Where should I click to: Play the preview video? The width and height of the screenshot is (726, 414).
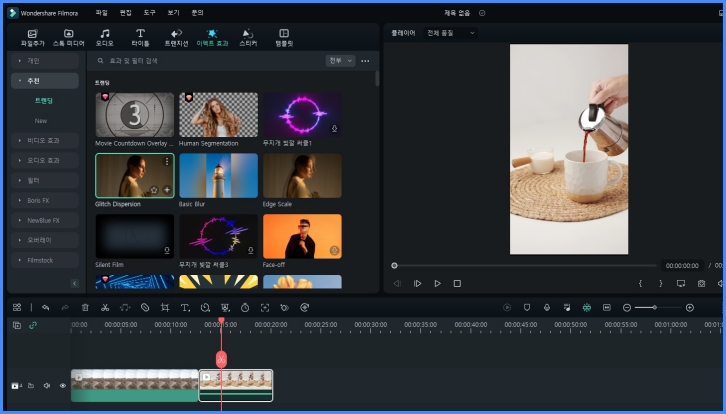[x=438, y=283]
